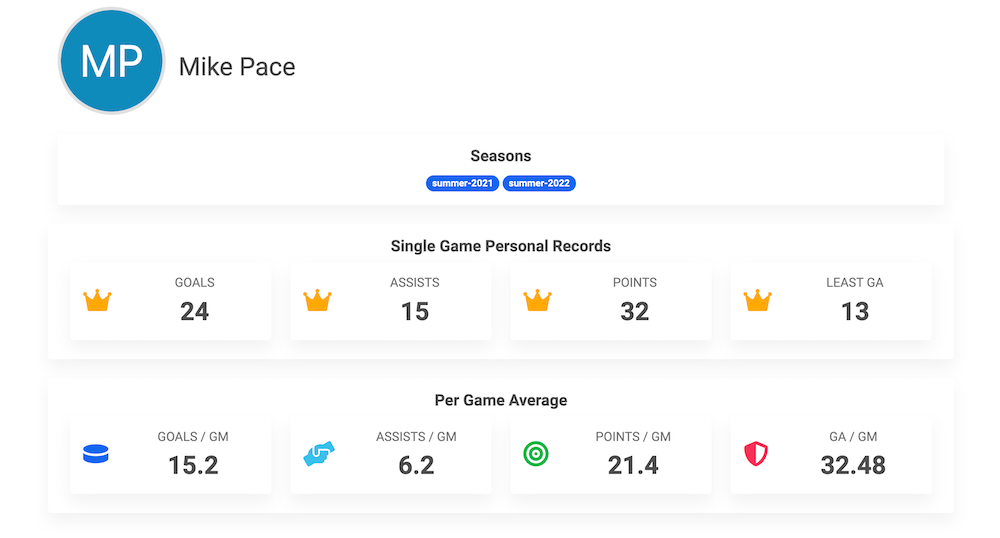Image resolution: width=1000 pixels, height=538 pixels.
Task: Select the summer-2021 season tag
Action: coord(462,184)
